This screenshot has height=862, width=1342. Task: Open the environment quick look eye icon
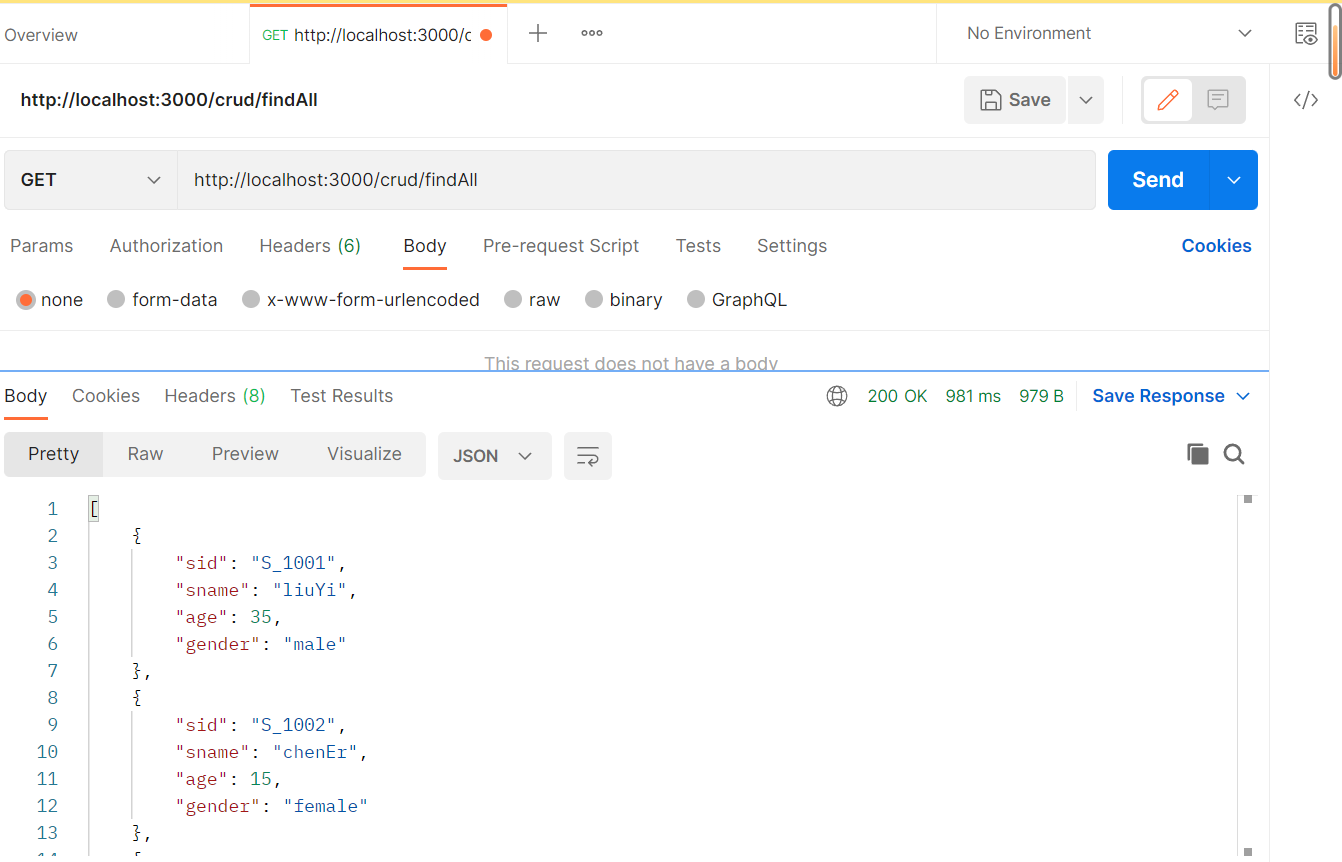pos(1306,33)
